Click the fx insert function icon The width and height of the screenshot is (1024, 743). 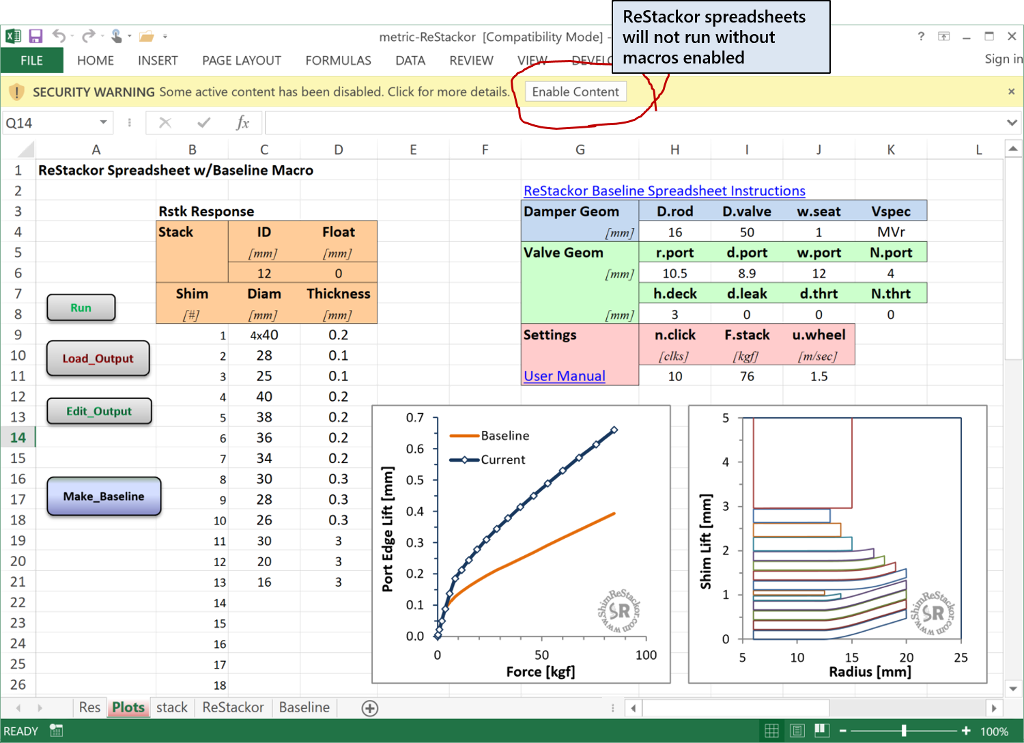(242, 122)
